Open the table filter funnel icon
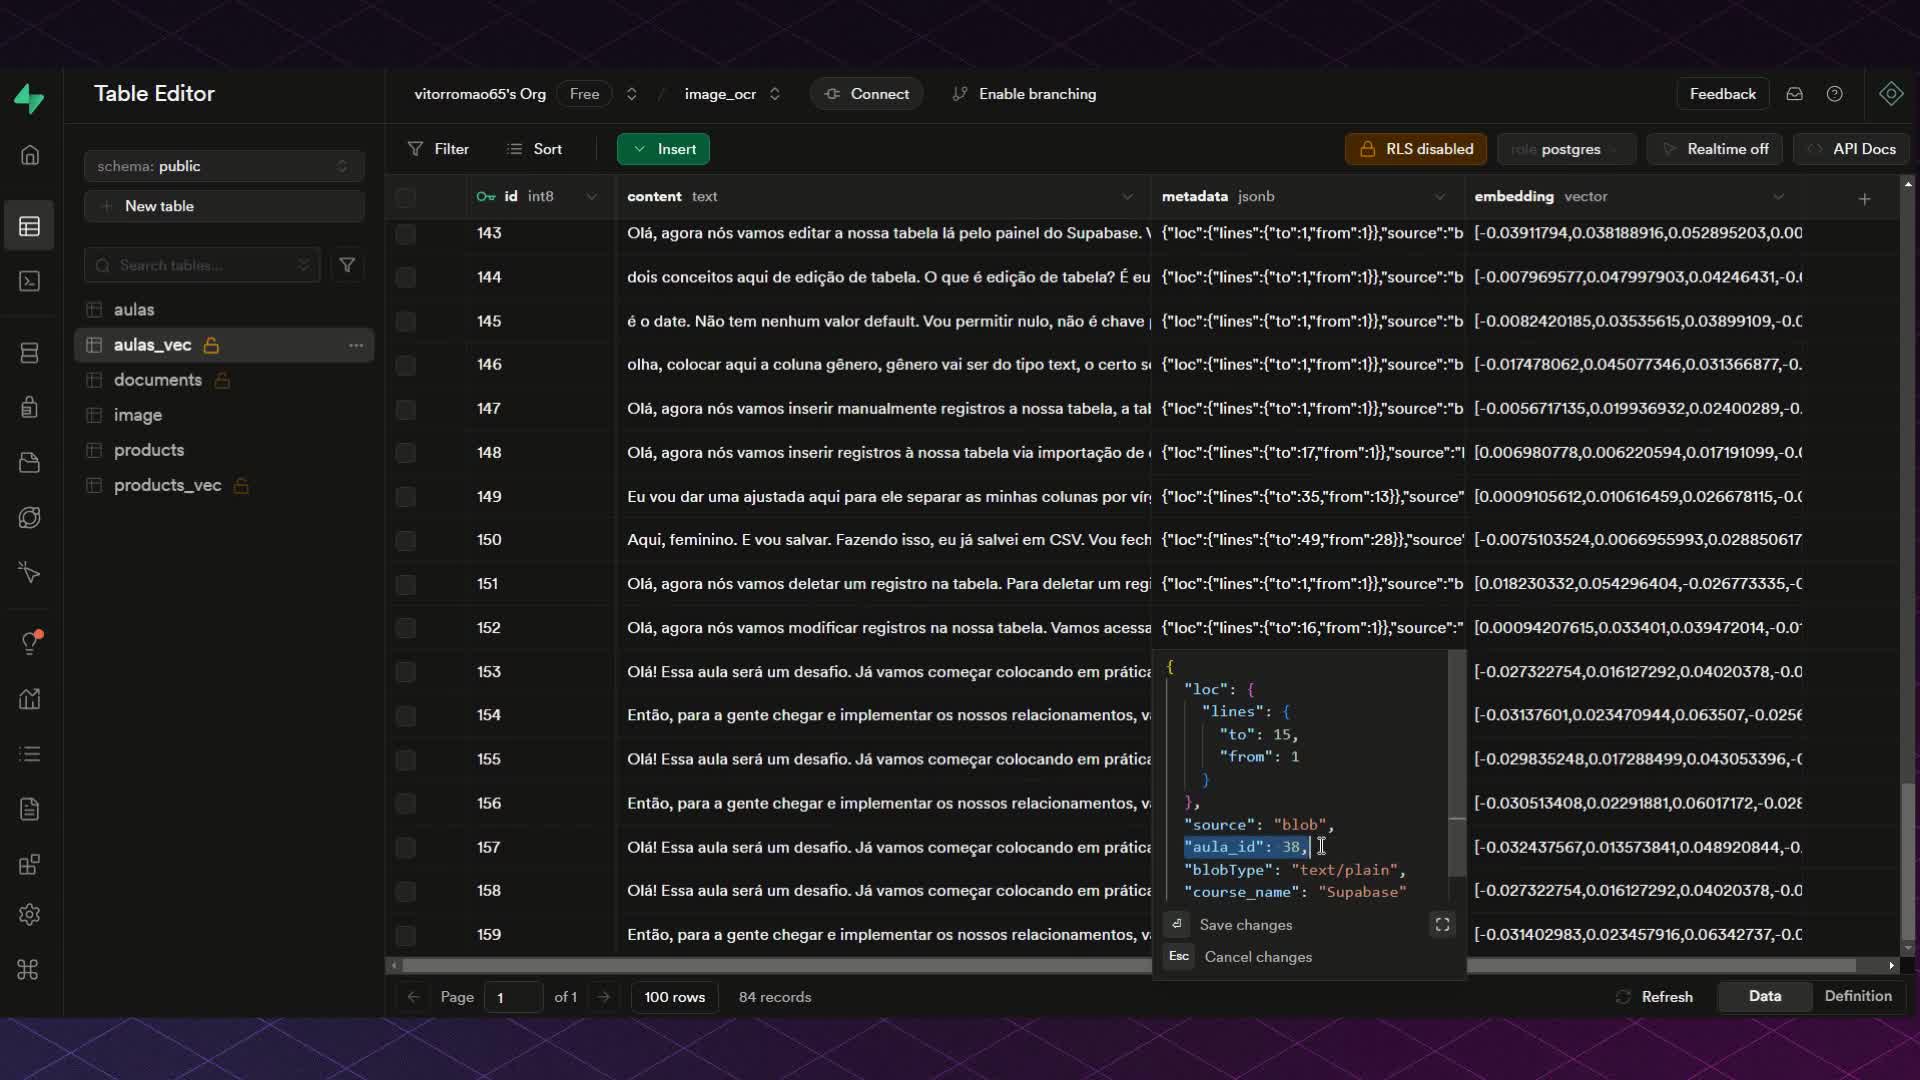 coord(347,265)
